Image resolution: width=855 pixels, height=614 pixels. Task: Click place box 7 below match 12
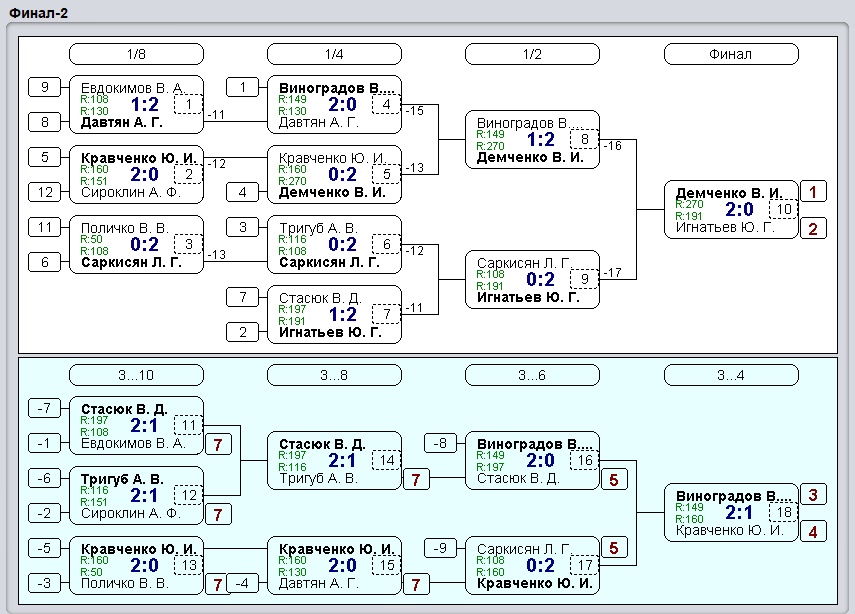(218, 514)
